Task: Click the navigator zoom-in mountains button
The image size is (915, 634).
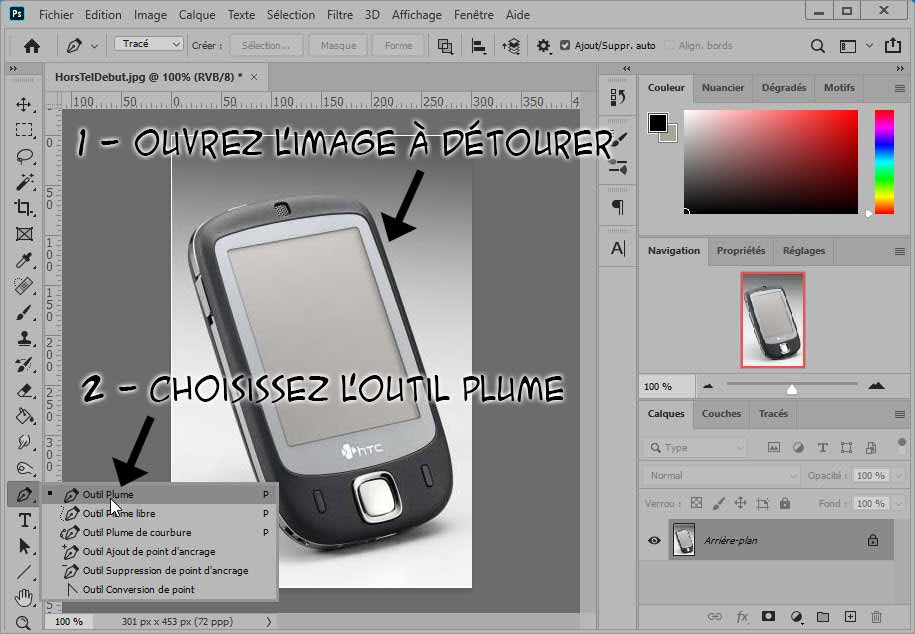Action: [876, 386]
